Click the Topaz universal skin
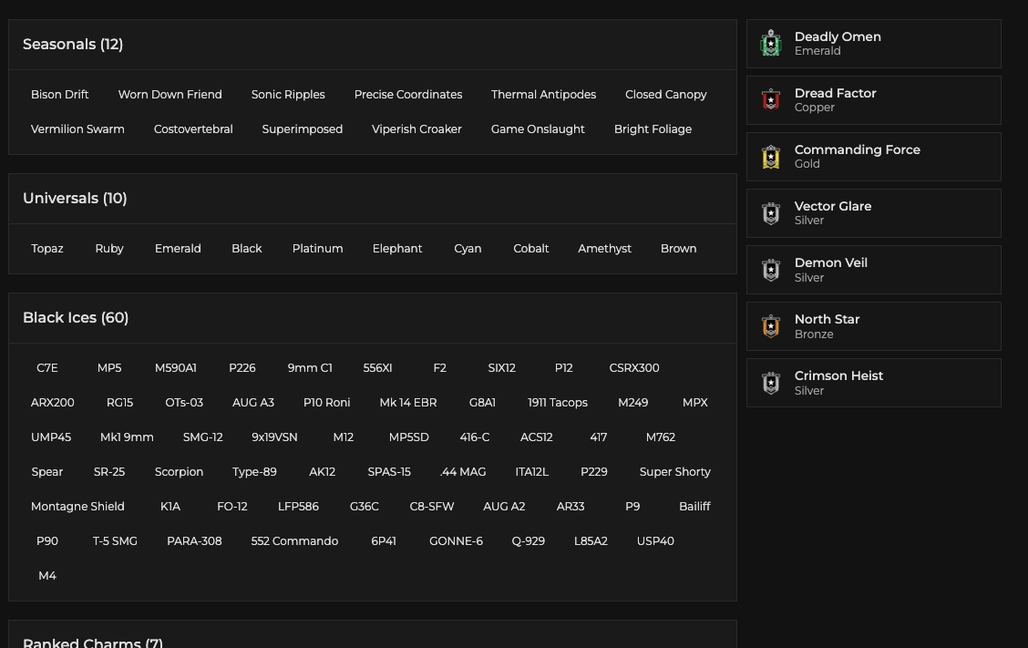The height and width of the screenshot is (648, 1028). coord(47,249)
